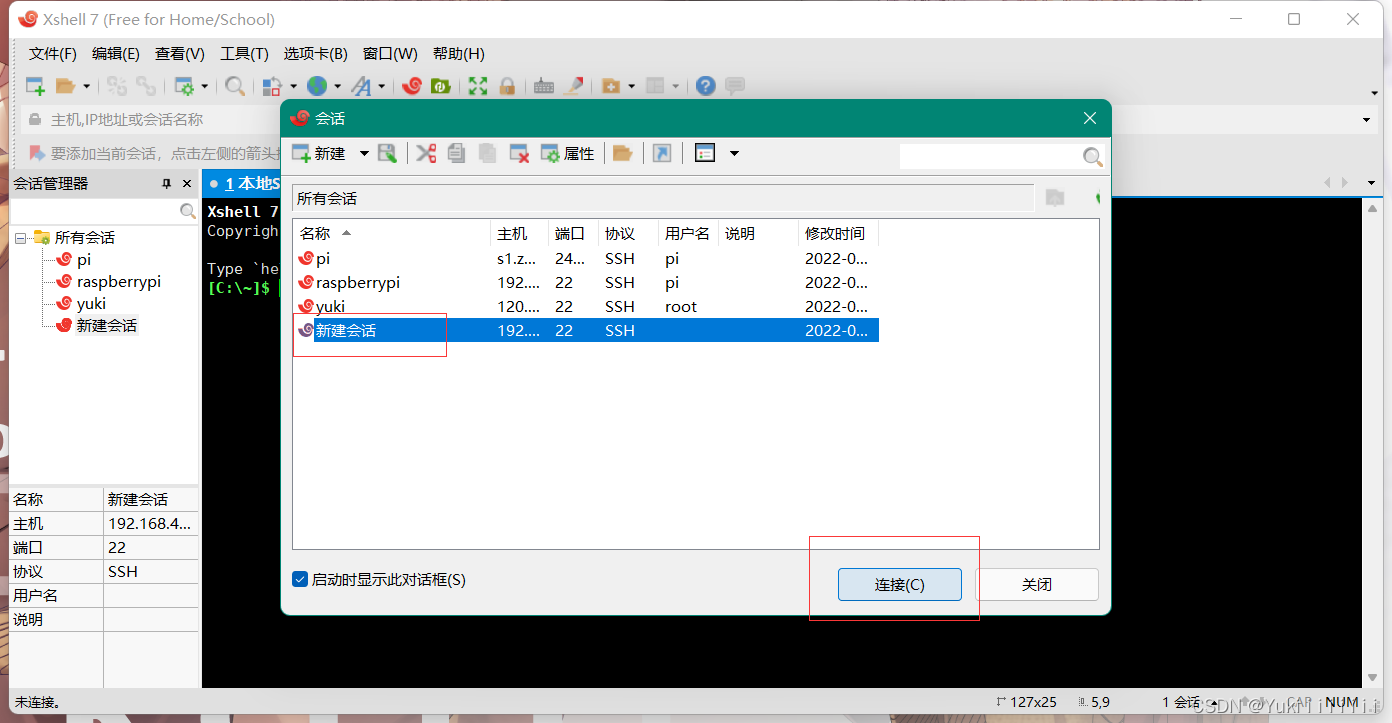1392x723 pixels.
Task: Click the blue shortcut arrow icon in dialog
Action: tap(662, 153)
